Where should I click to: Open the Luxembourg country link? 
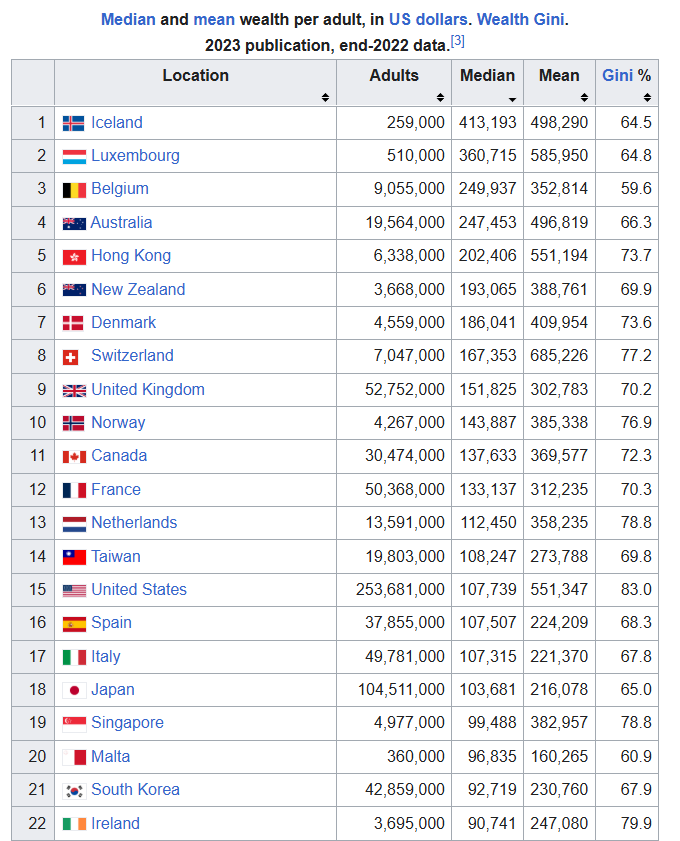click(x=135, y=156)
